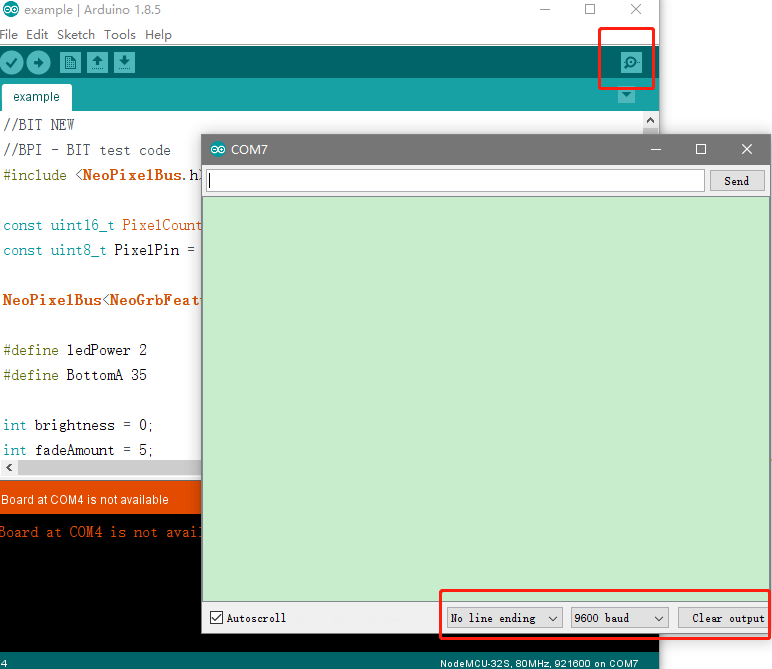Open the 9600 baud rate dropdown

coord(619,618)
